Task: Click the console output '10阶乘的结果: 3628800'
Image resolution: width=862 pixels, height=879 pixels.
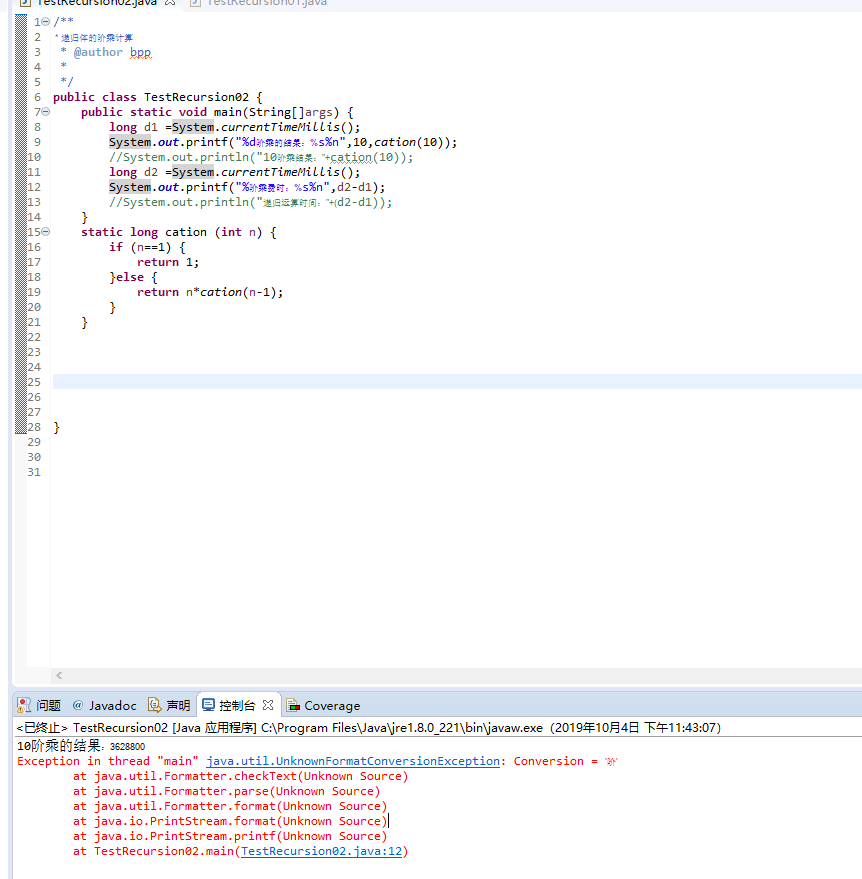Action: pos(81,746)
